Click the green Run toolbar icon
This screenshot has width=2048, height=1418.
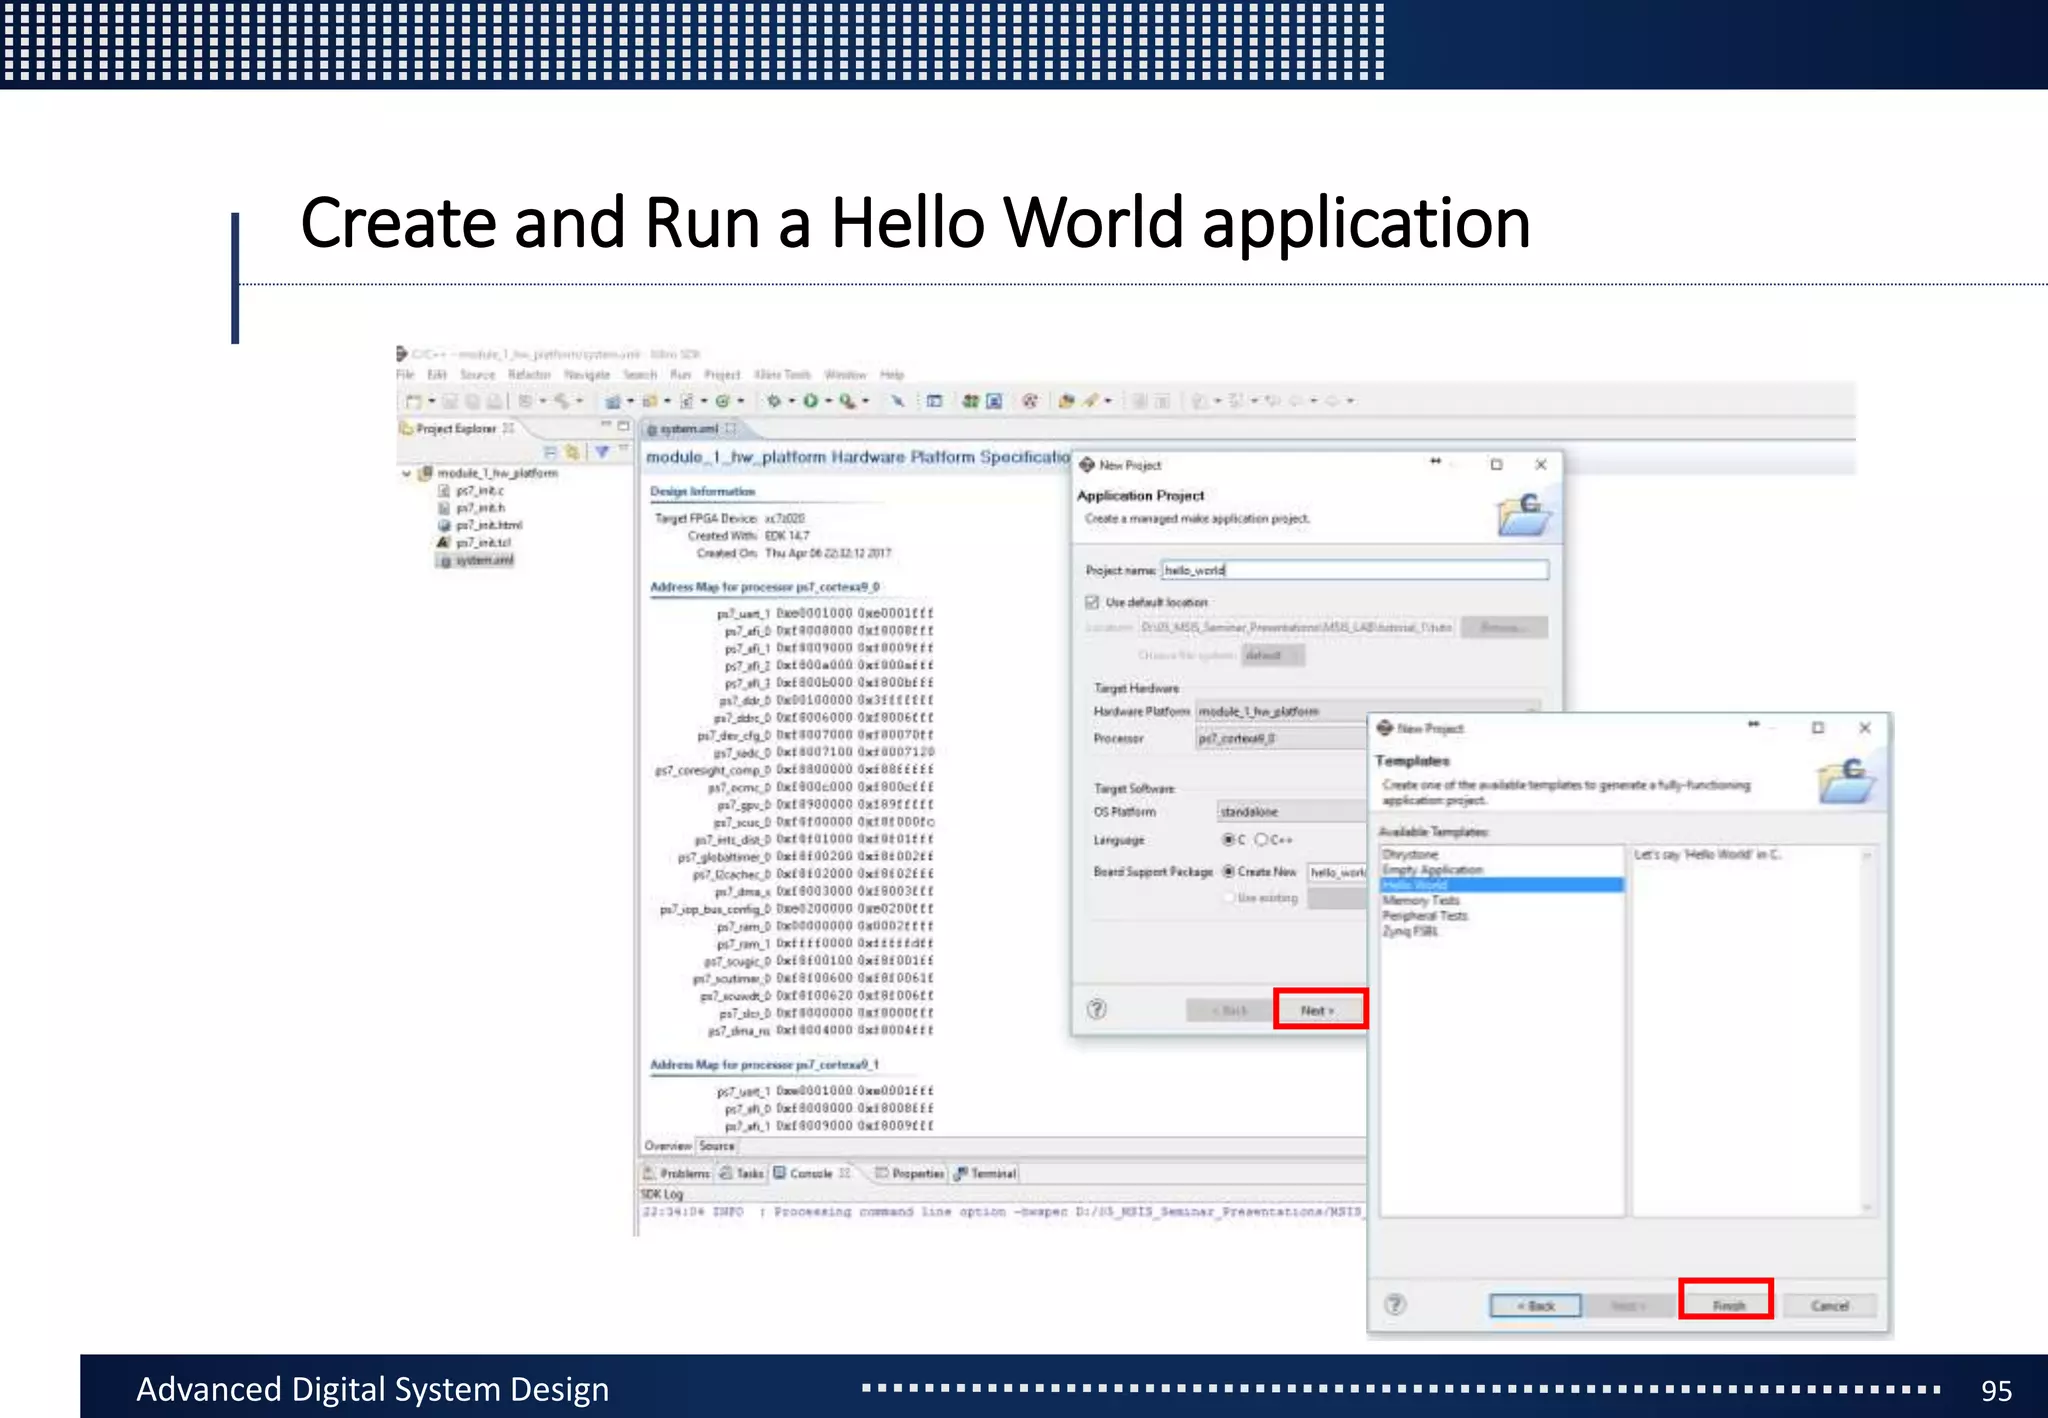click(x=811, y=401)
